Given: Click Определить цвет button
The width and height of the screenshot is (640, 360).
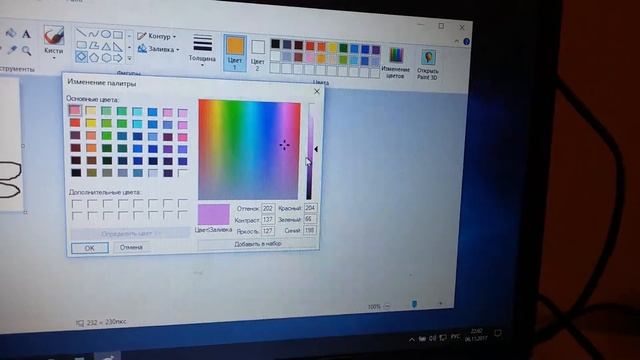Looking at the screenshot, I should [x=130, y=234].
